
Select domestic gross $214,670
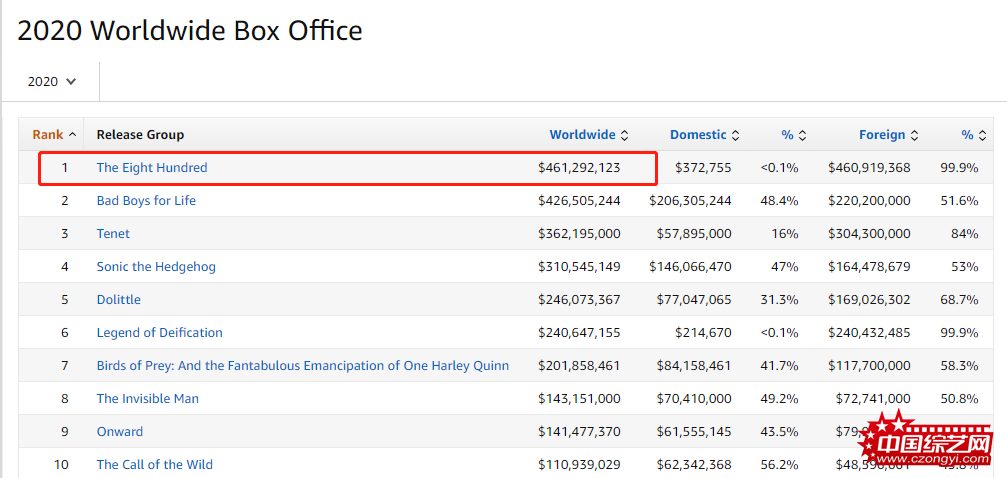tap(703, 333)
